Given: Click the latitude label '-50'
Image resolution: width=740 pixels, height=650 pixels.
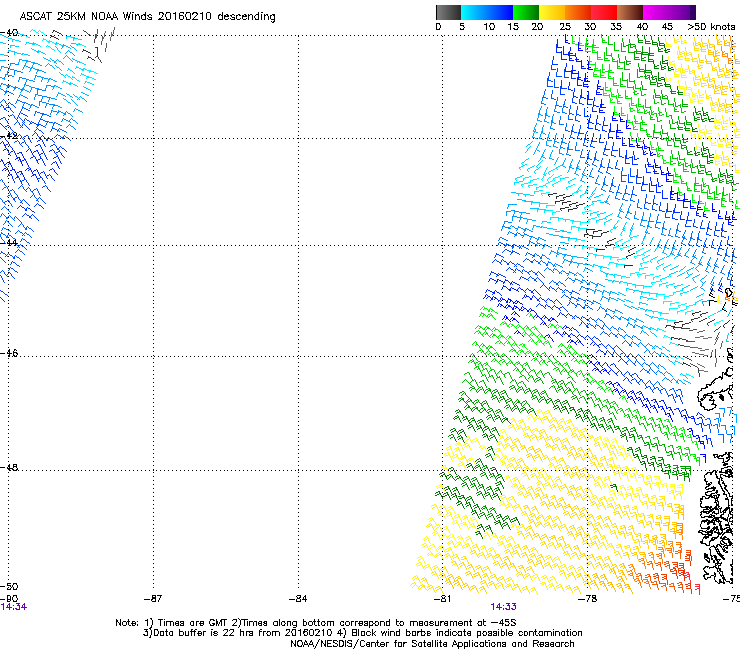Looking at the screenshot, I should pos(9,586).
